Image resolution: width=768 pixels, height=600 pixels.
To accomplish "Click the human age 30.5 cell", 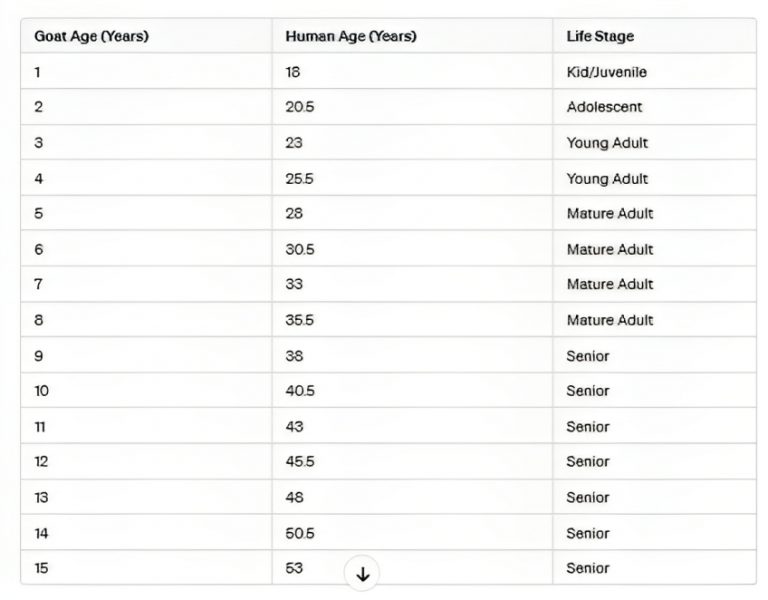I will [412, 249].
